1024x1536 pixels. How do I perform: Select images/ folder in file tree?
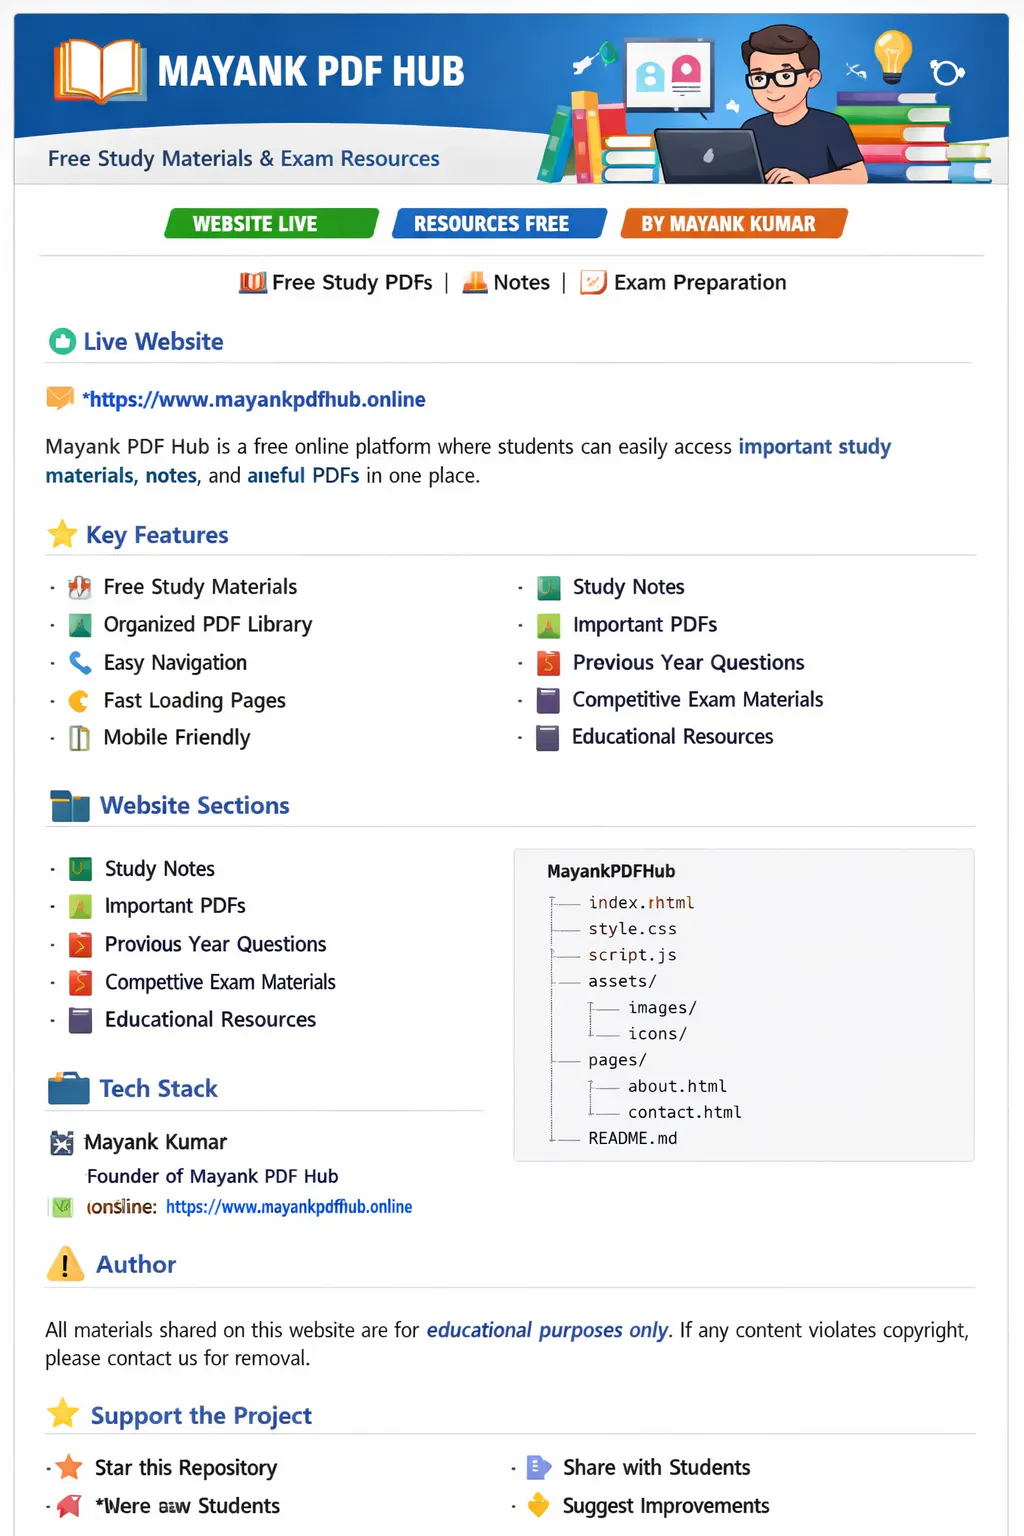pos(662,1007)
